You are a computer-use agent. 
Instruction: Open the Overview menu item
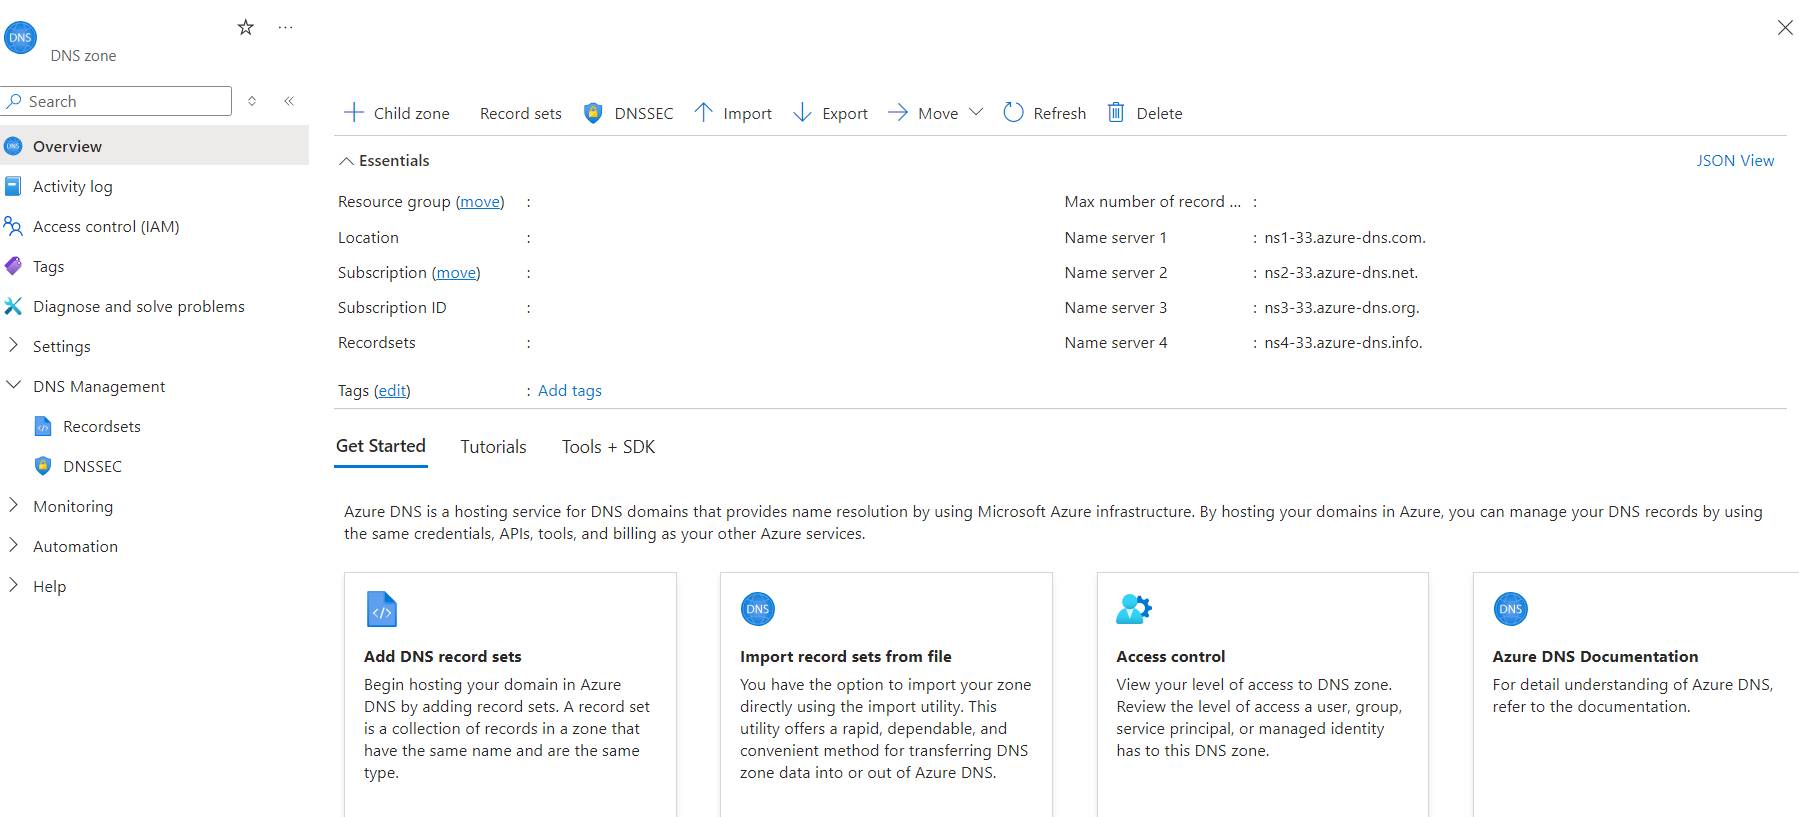[154, 146]
